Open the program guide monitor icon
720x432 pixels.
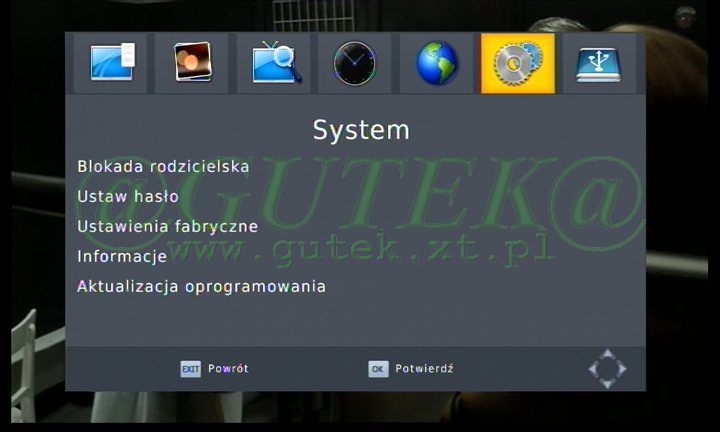110,63
